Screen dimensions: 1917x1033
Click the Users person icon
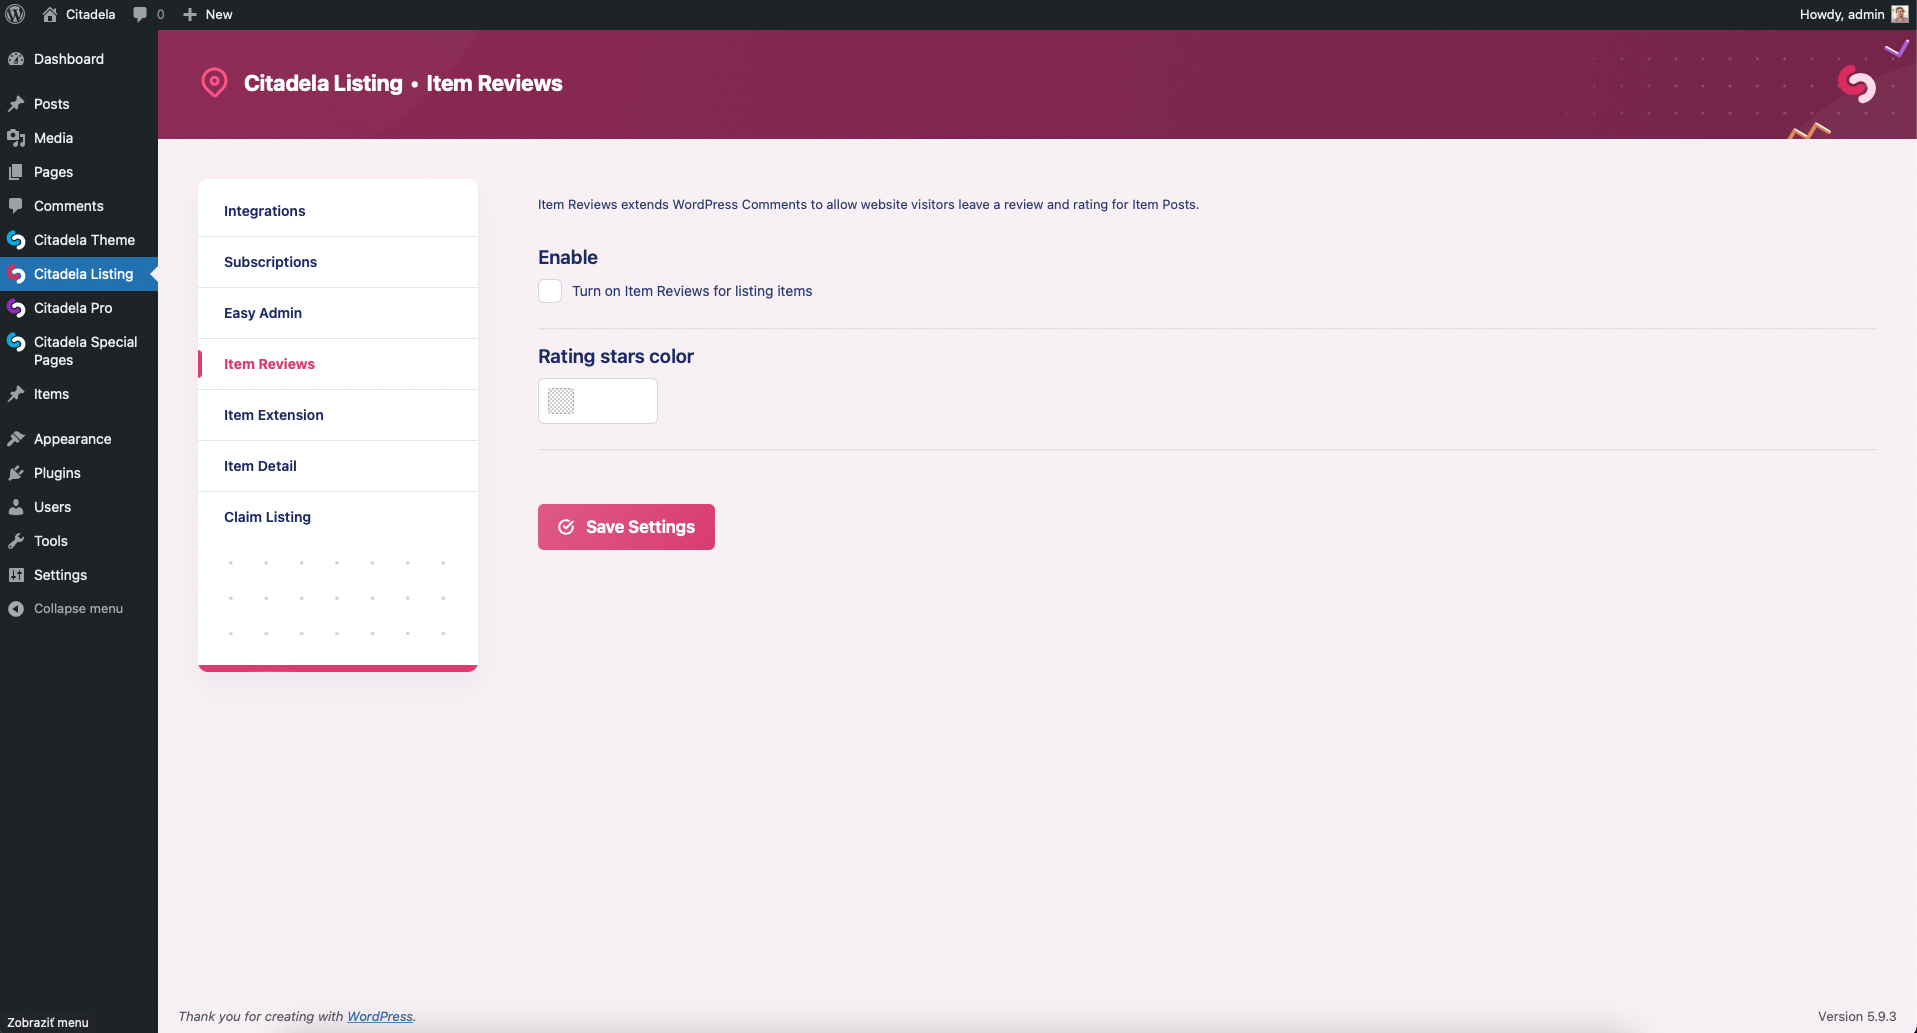pos(16,507)
